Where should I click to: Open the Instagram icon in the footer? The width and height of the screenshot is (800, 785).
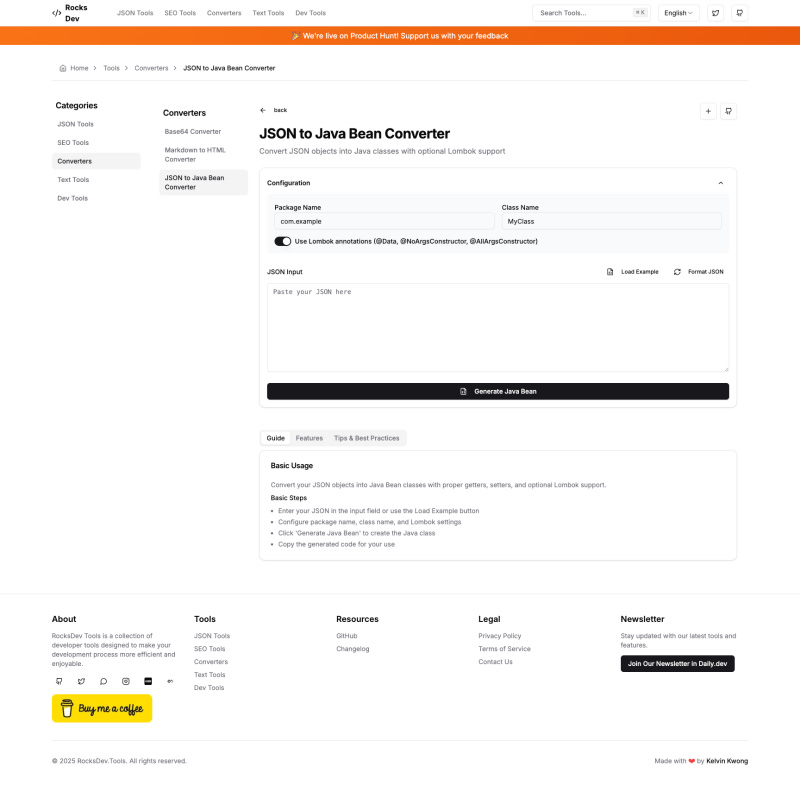[x=126, y=681]
